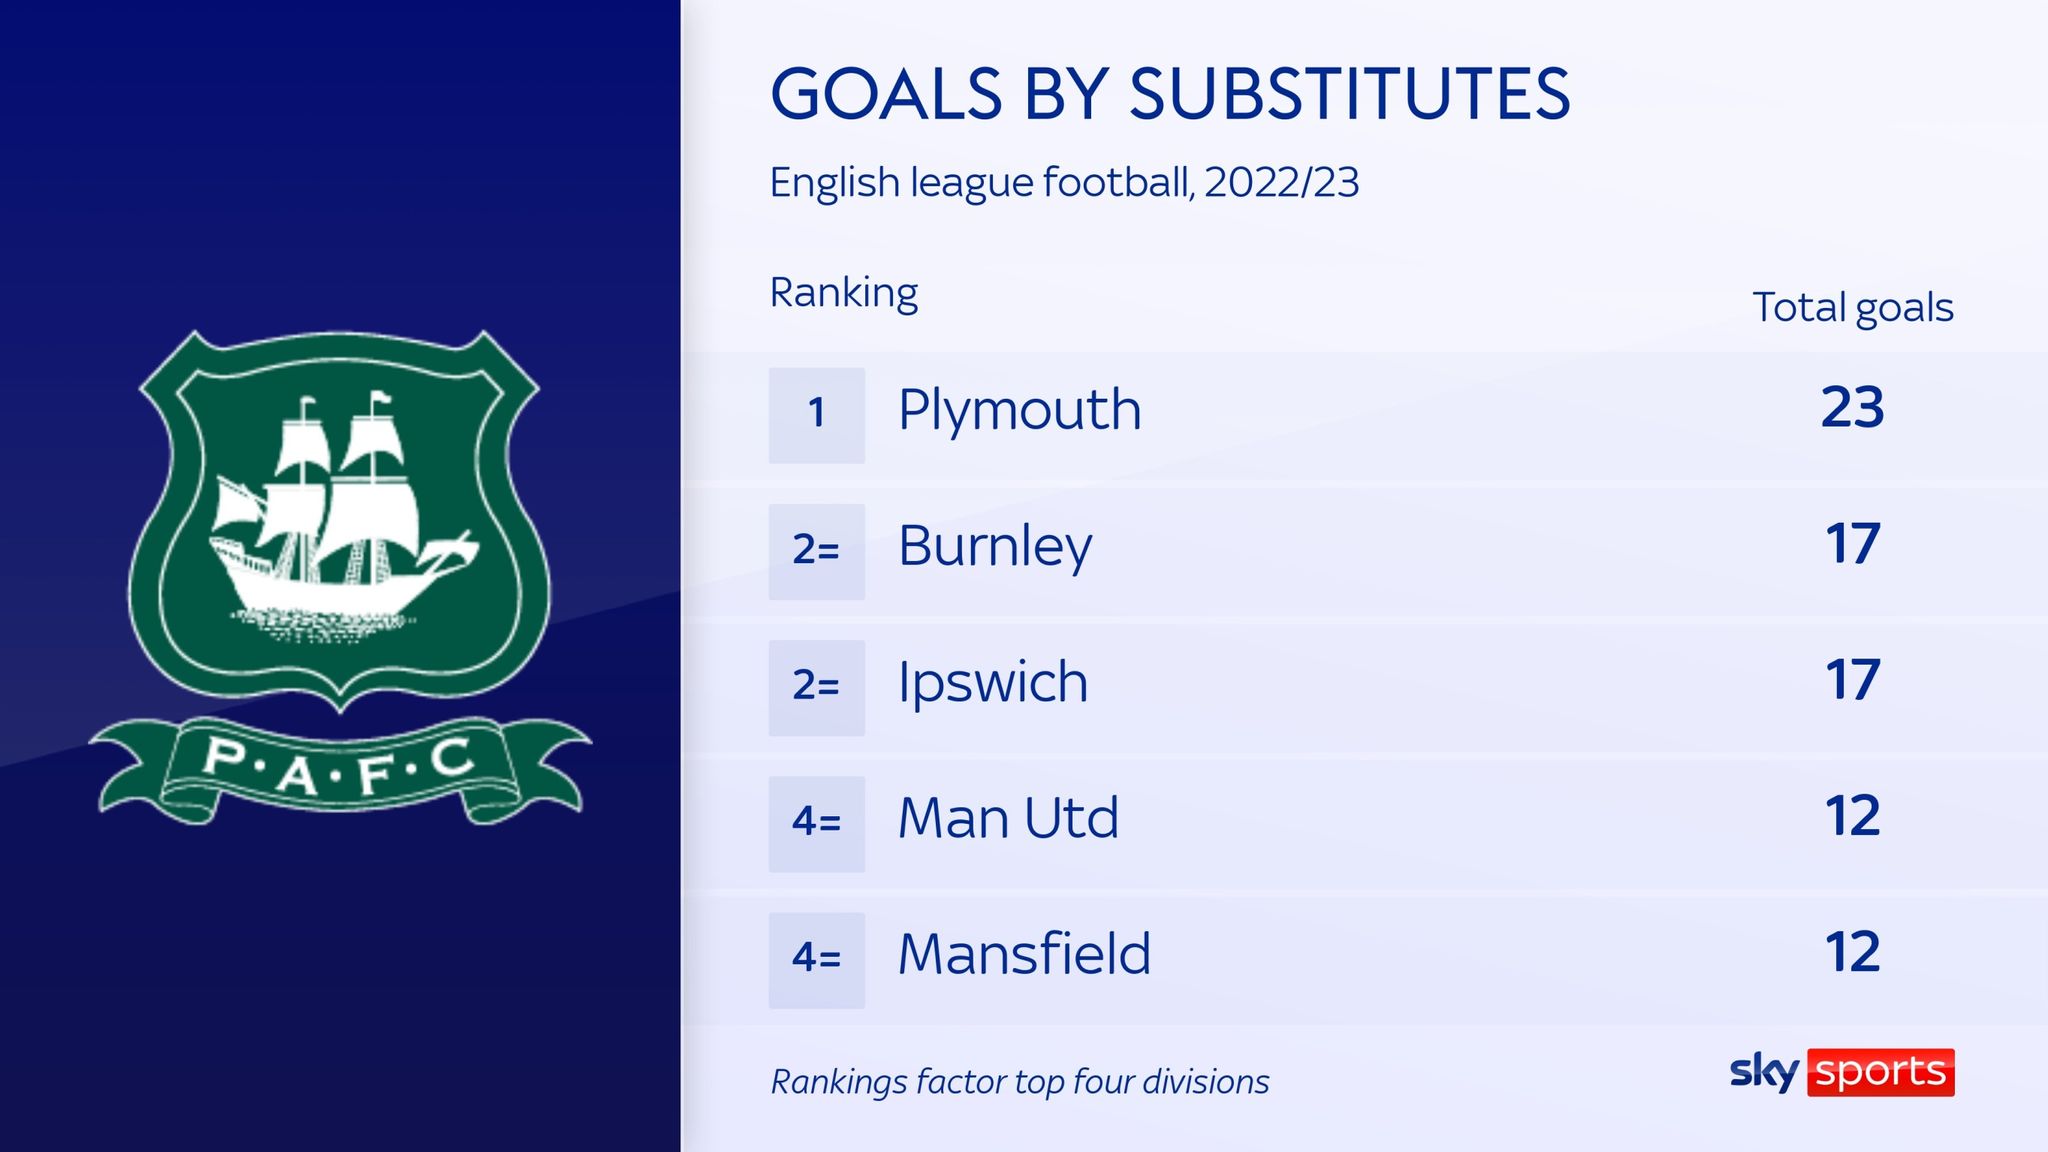Click the Sky Sports logo
The width and height of the screenshot is (2048, 1152).
1841,1072
